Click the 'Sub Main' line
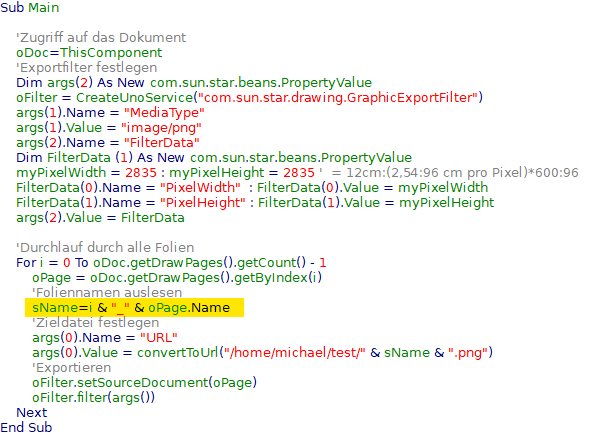 (30, 8)
